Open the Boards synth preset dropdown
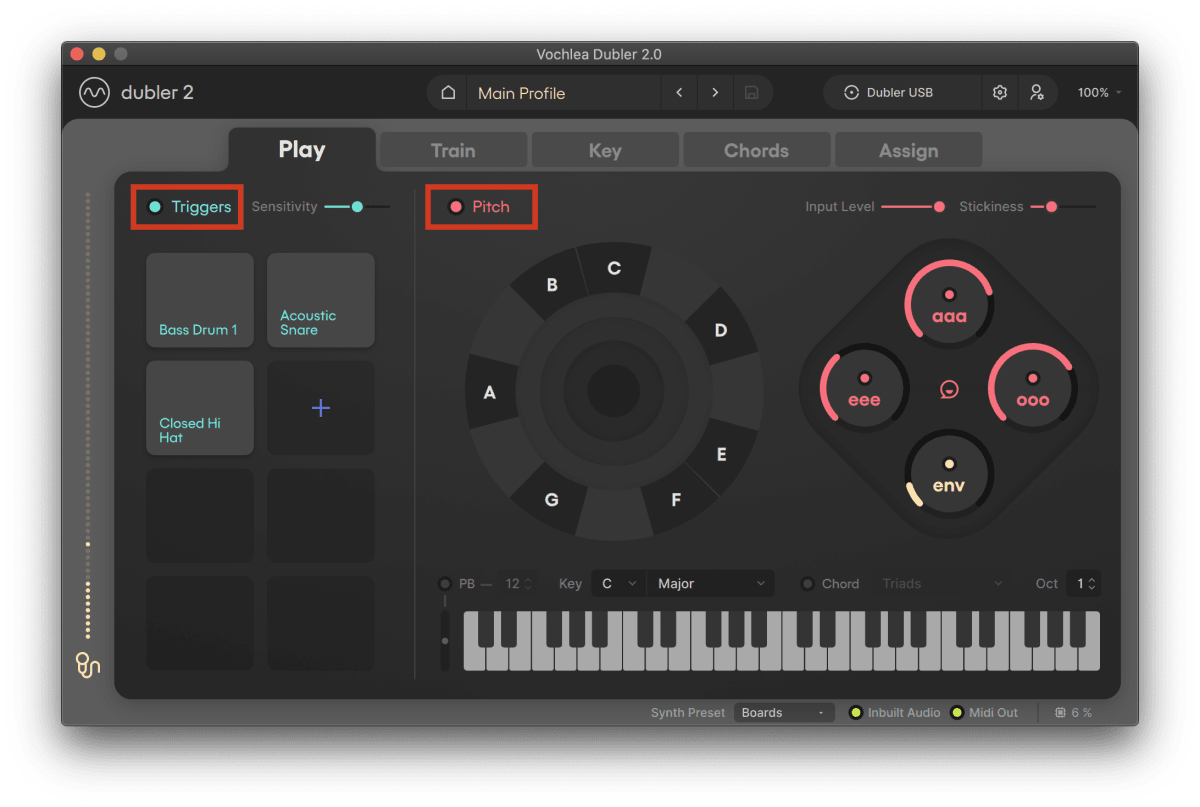This screenshot has height=807, width=1200. pyautogui.click(x=783, y=712)
